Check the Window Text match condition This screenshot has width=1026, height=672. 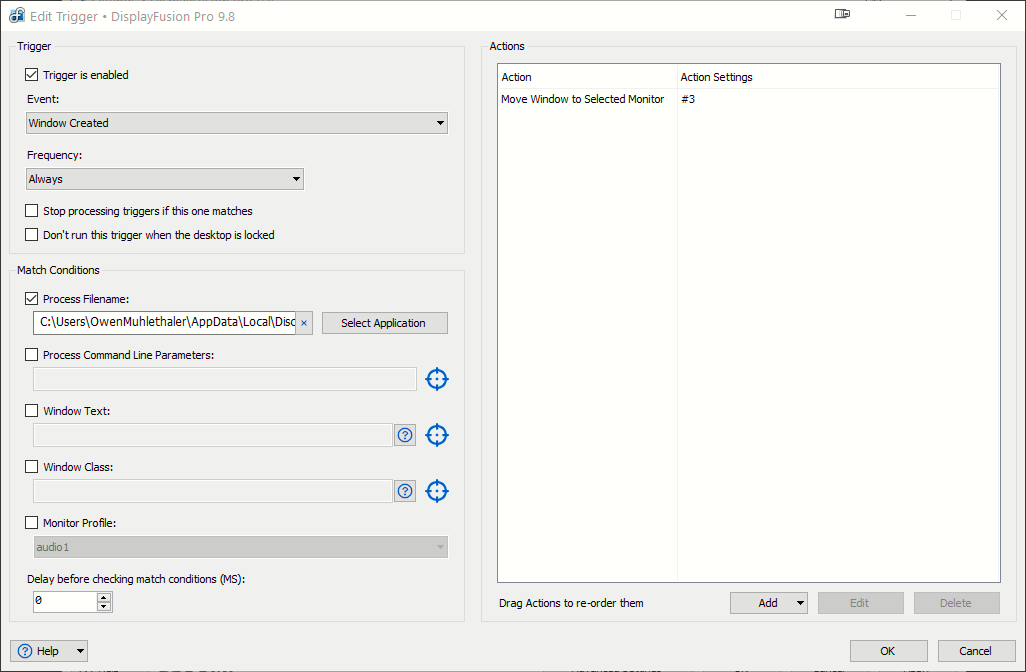tap(32, 411)
